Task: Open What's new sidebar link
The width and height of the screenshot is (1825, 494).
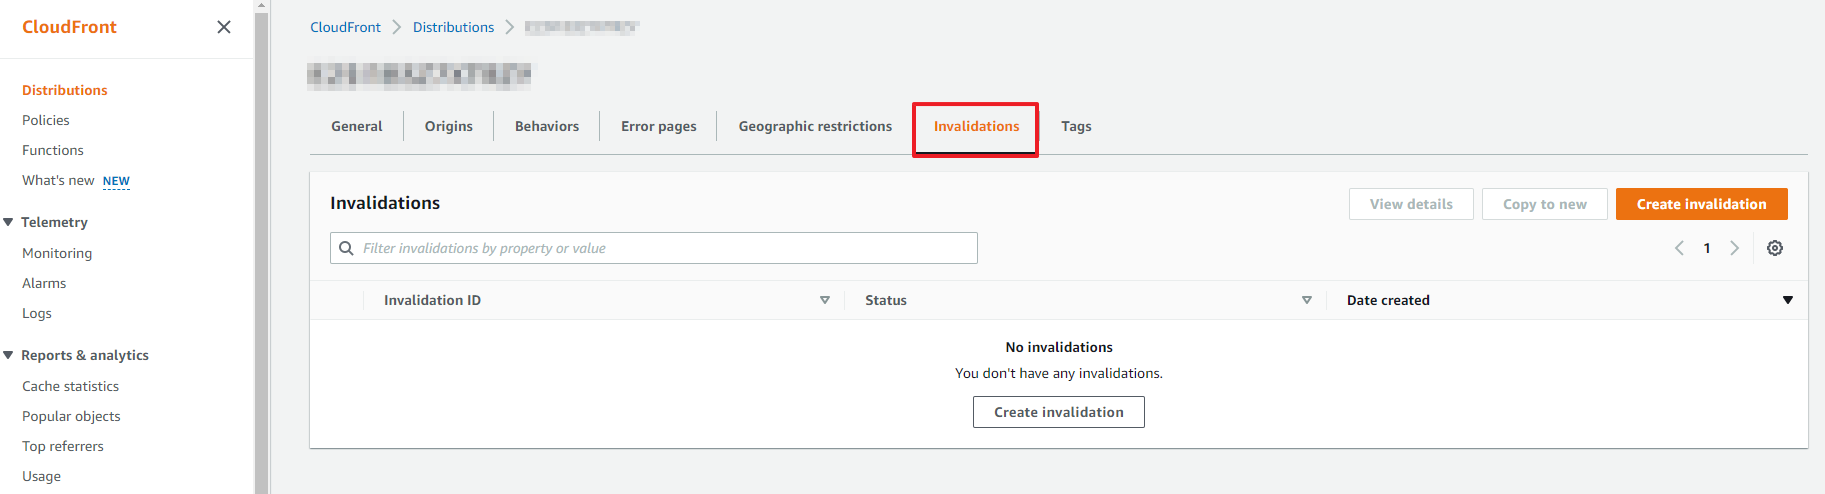Action: pyautogui.click(x=58, y=180)
